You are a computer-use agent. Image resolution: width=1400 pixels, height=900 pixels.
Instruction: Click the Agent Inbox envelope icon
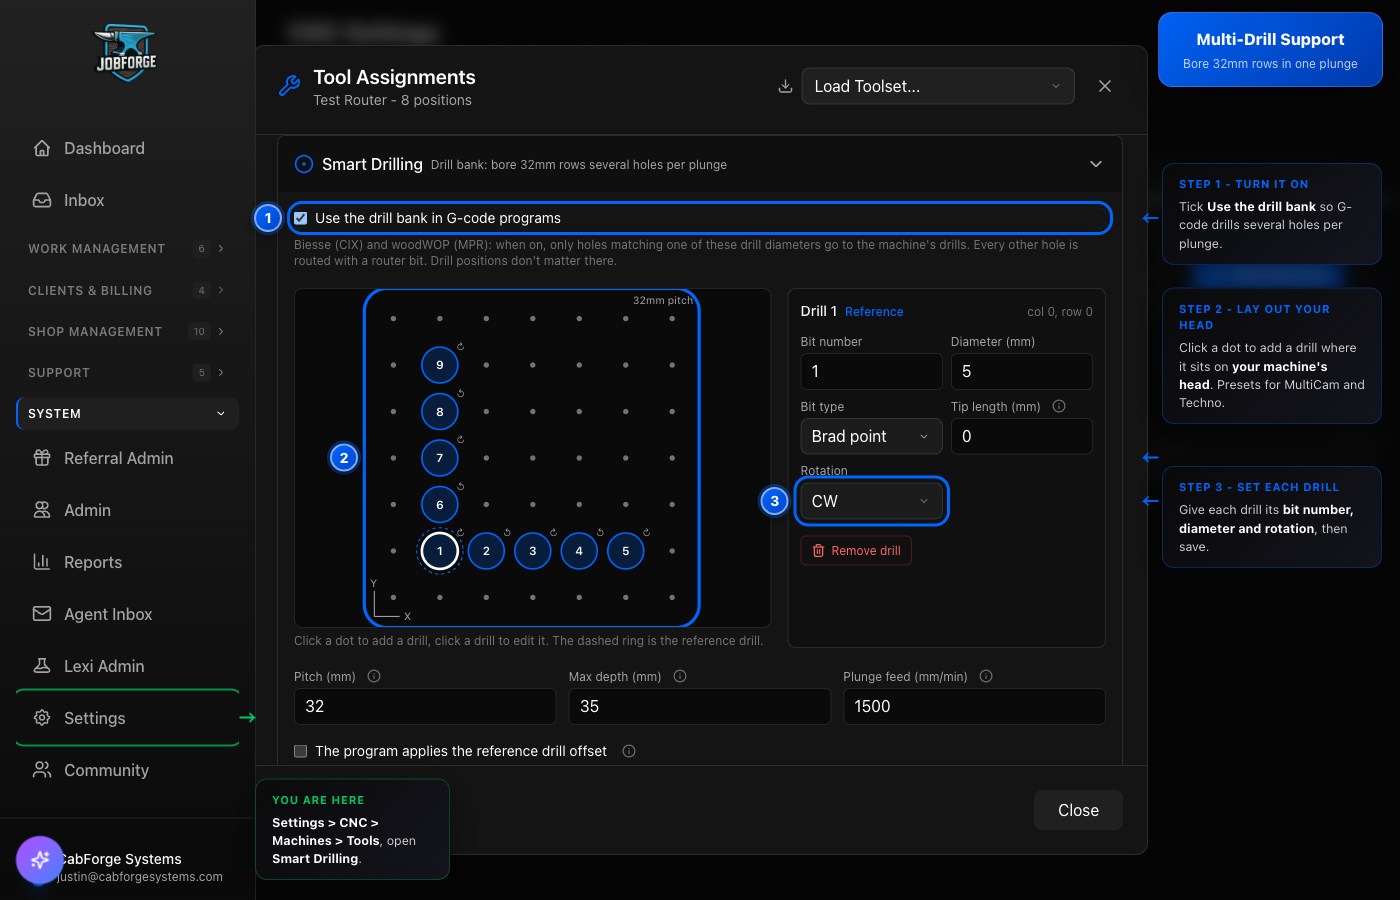(x=42, y=614)
